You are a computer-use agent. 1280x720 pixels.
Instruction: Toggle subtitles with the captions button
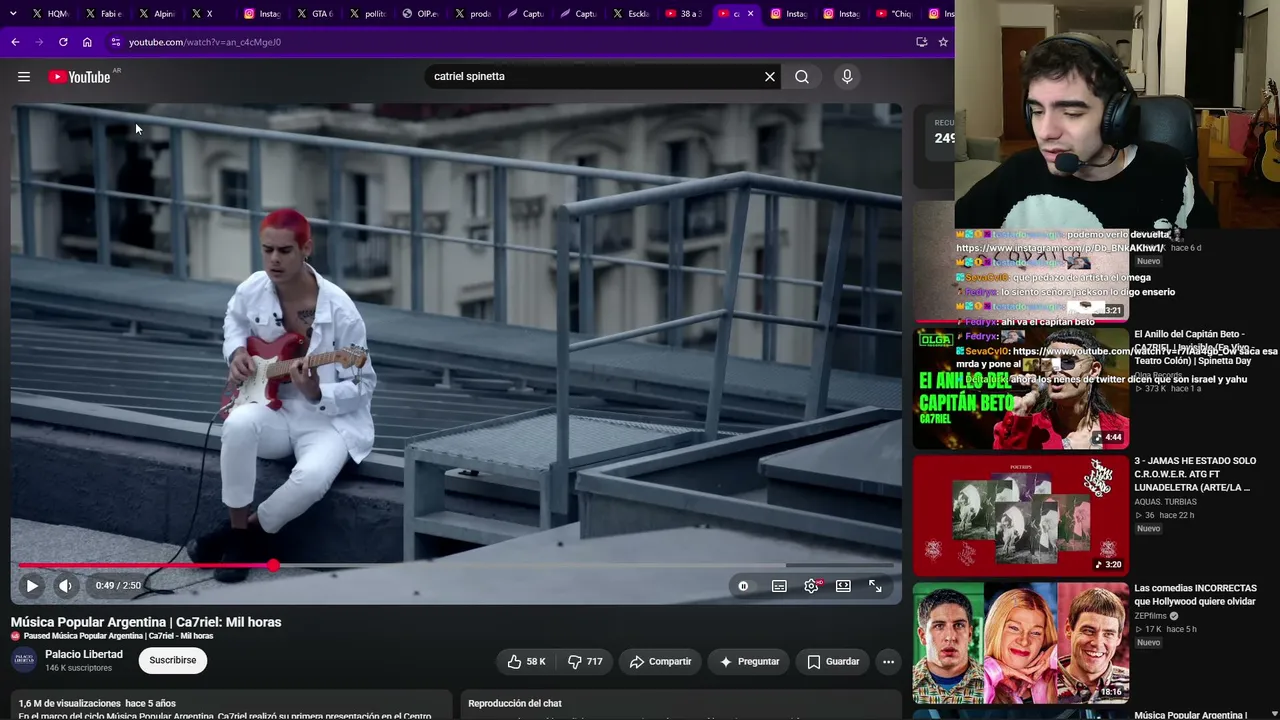[x=779, y=586]
